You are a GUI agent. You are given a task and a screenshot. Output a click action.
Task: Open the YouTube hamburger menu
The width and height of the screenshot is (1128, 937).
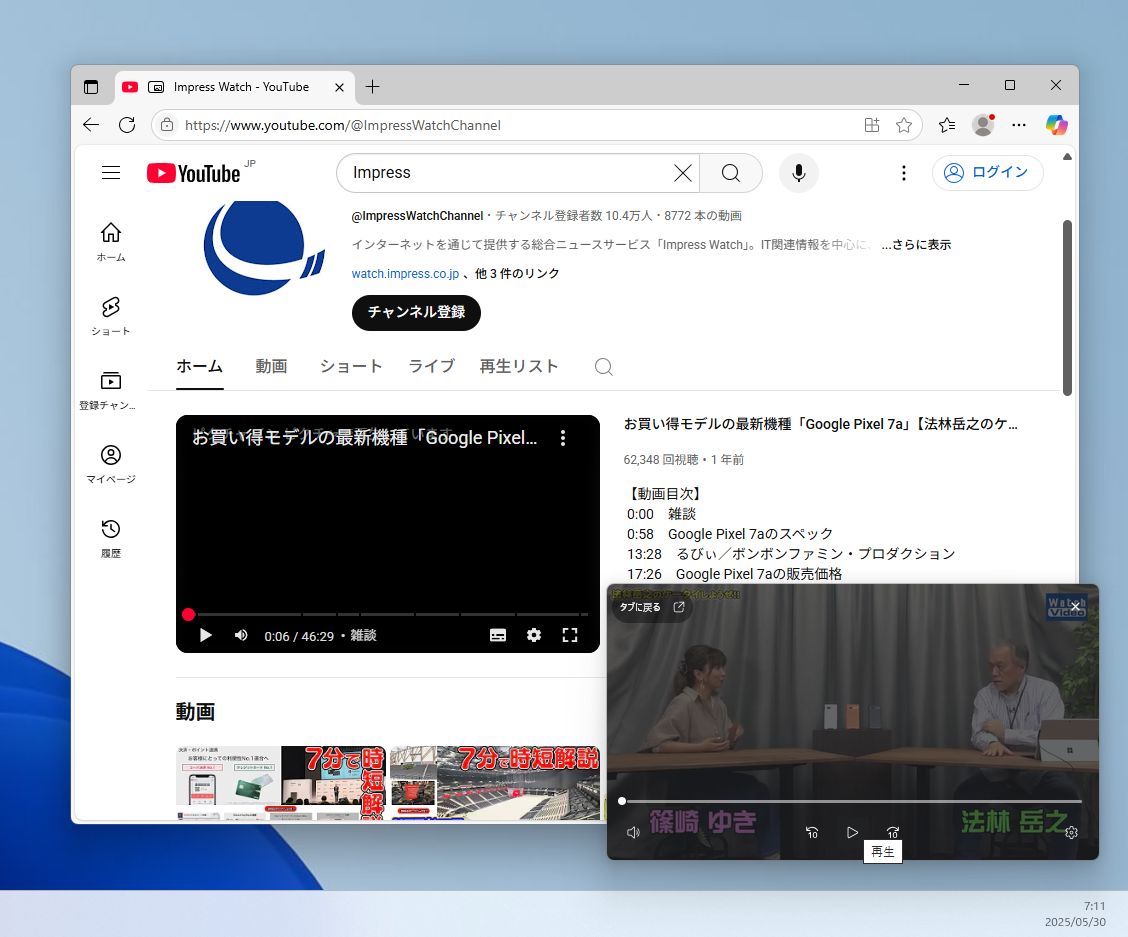click(111, 172)
